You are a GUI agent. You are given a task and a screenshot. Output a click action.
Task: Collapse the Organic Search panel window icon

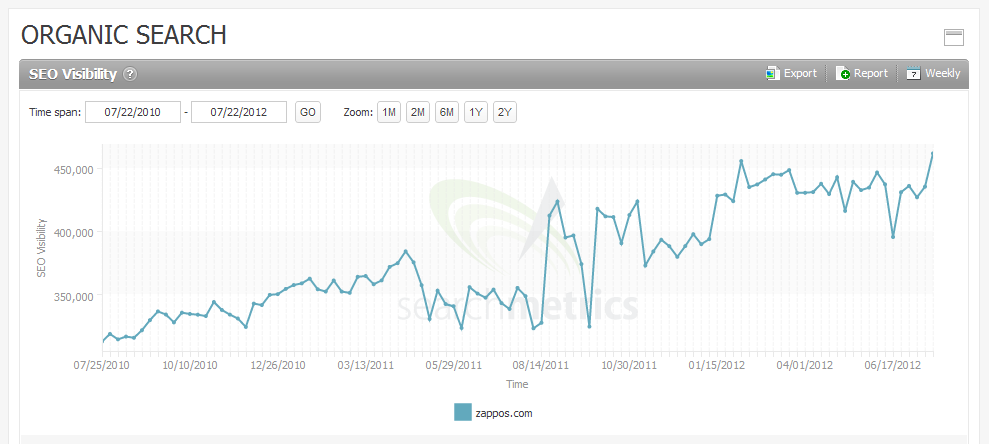click(x=953, y=38)
